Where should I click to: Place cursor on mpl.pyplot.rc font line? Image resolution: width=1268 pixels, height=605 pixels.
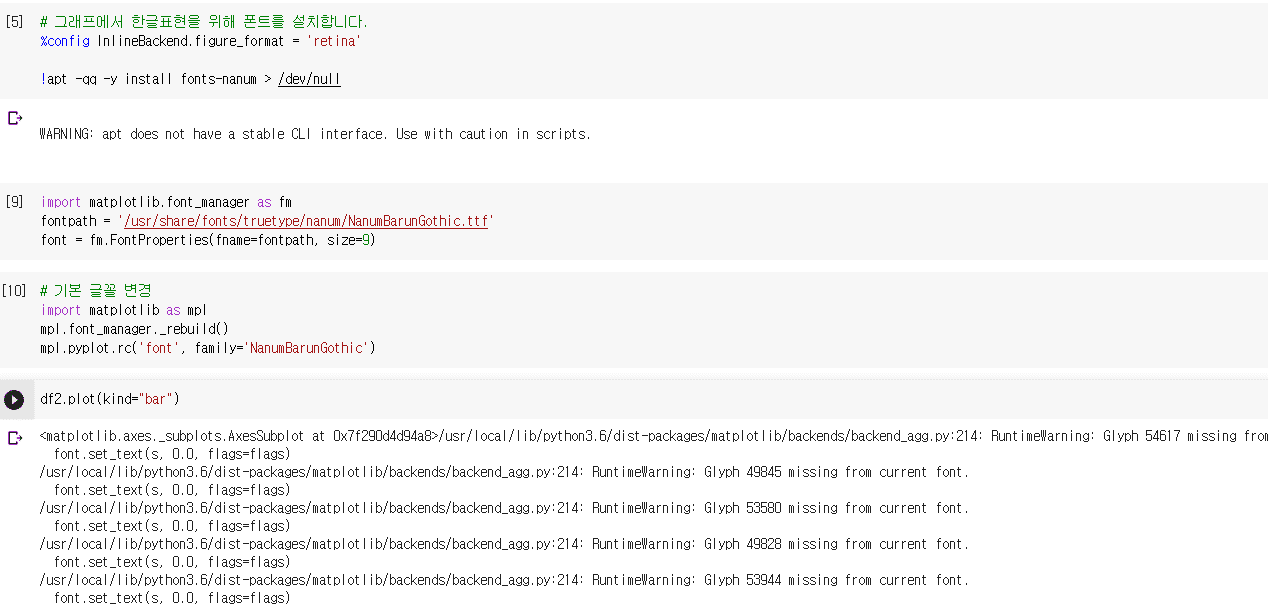207,348
